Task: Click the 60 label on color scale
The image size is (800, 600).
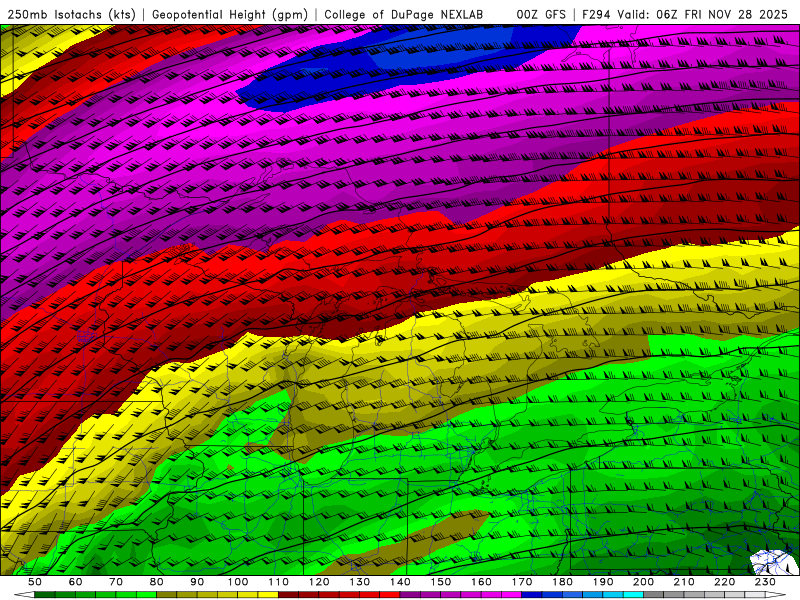Action: pyautogui.click(x=75, y=582)
